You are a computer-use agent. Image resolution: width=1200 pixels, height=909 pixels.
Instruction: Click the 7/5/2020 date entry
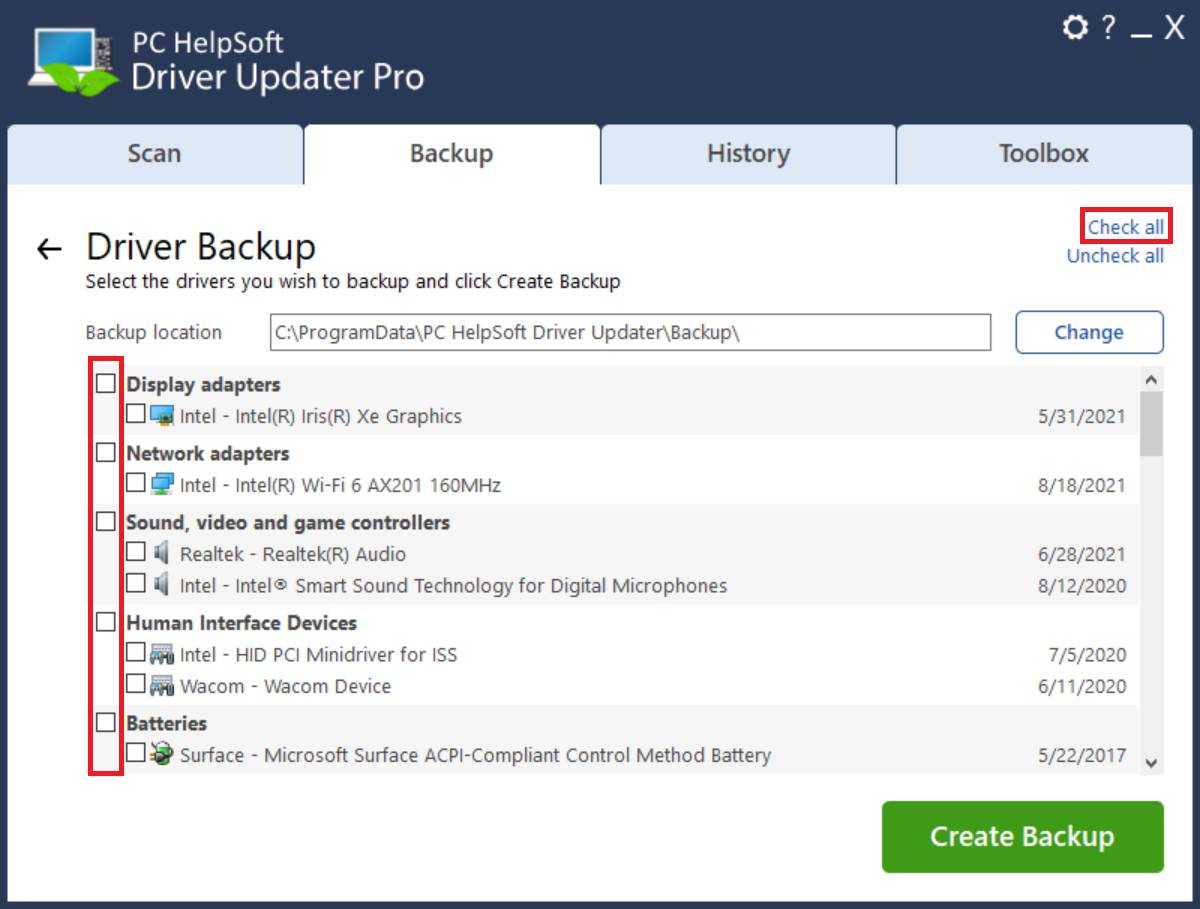tap(1087, 656)
